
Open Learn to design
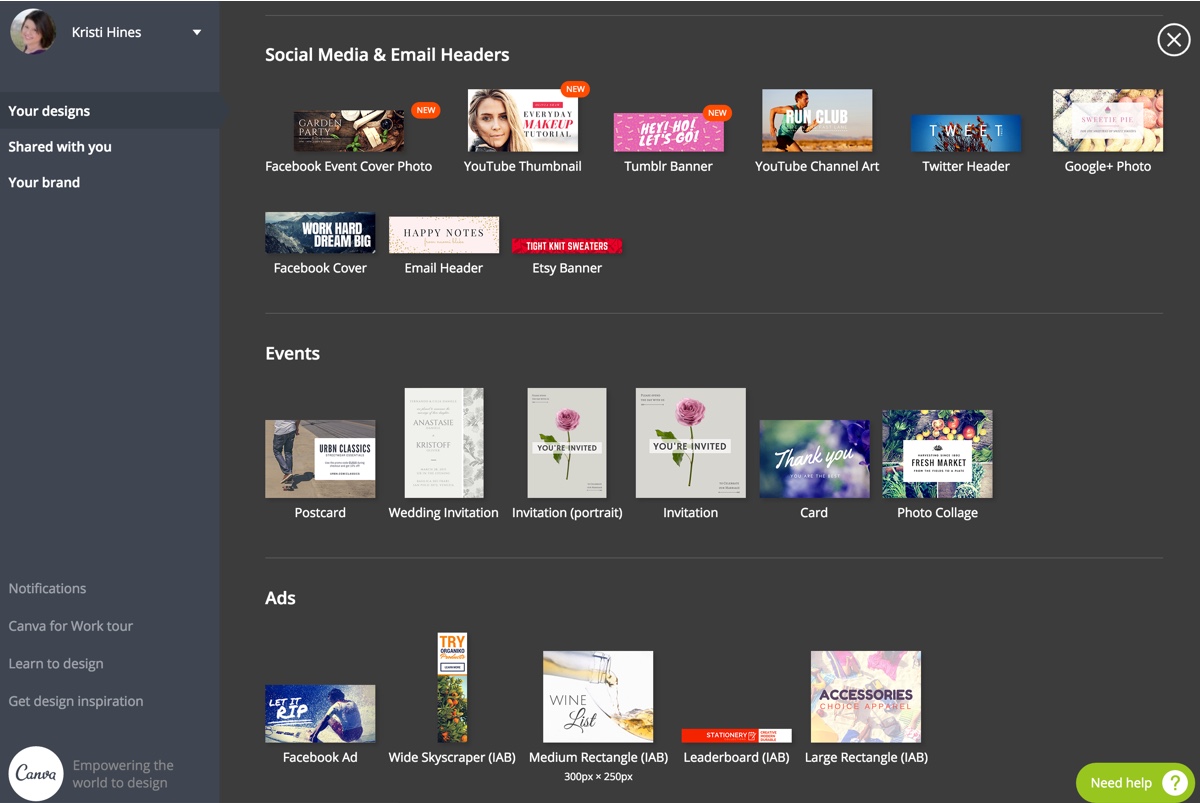55,663
